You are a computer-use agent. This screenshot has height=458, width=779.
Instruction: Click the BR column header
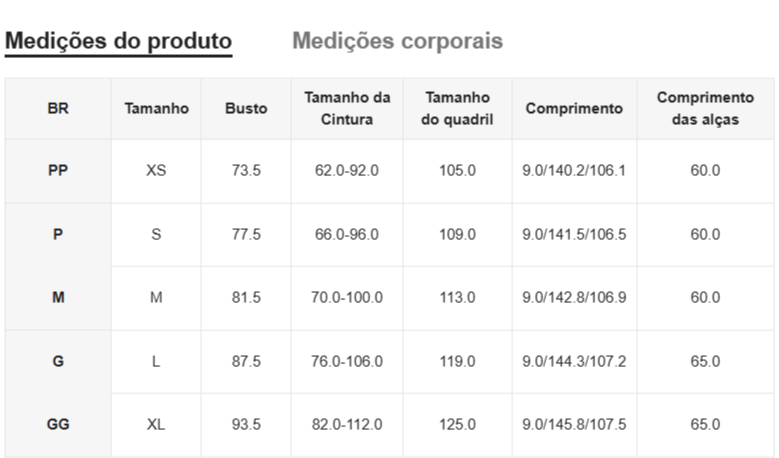point(58,109)
